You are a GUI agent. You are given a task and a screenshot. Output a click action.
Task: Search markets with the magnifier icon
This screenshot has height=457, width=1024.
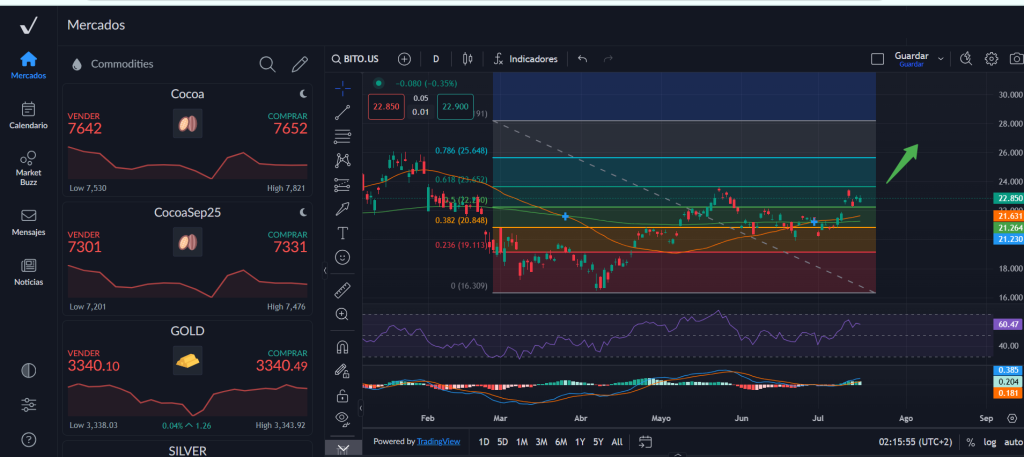(x=267, y=64)
